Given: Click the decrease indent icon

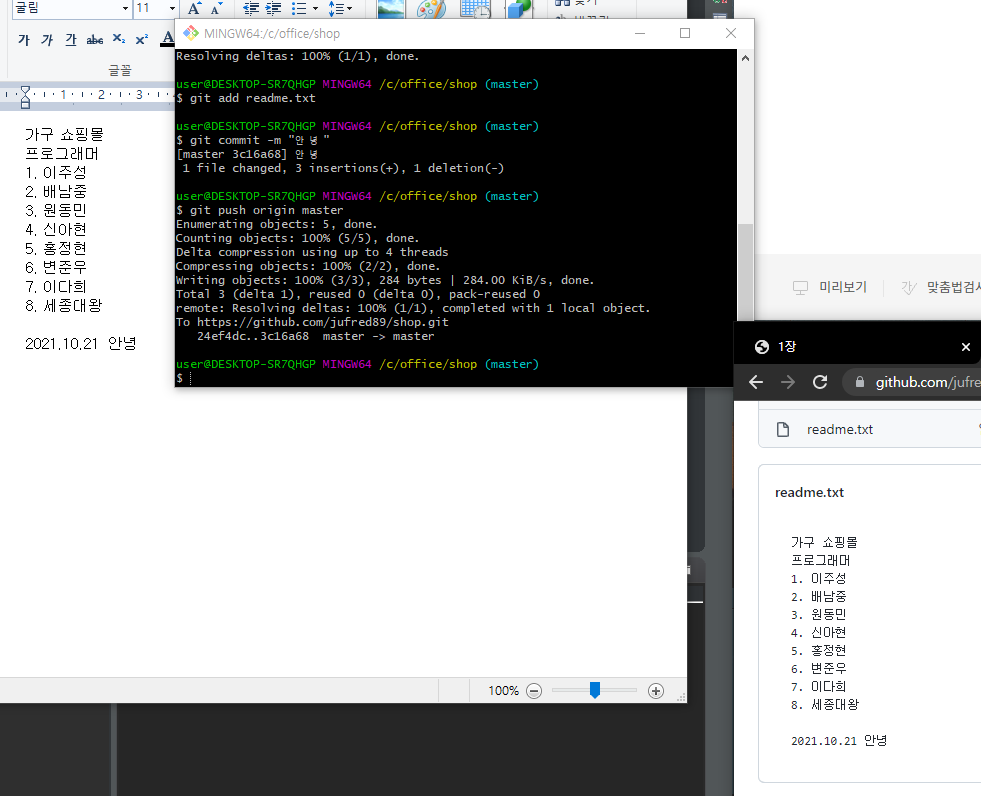Looking at the screenshot, I should 251,9.
